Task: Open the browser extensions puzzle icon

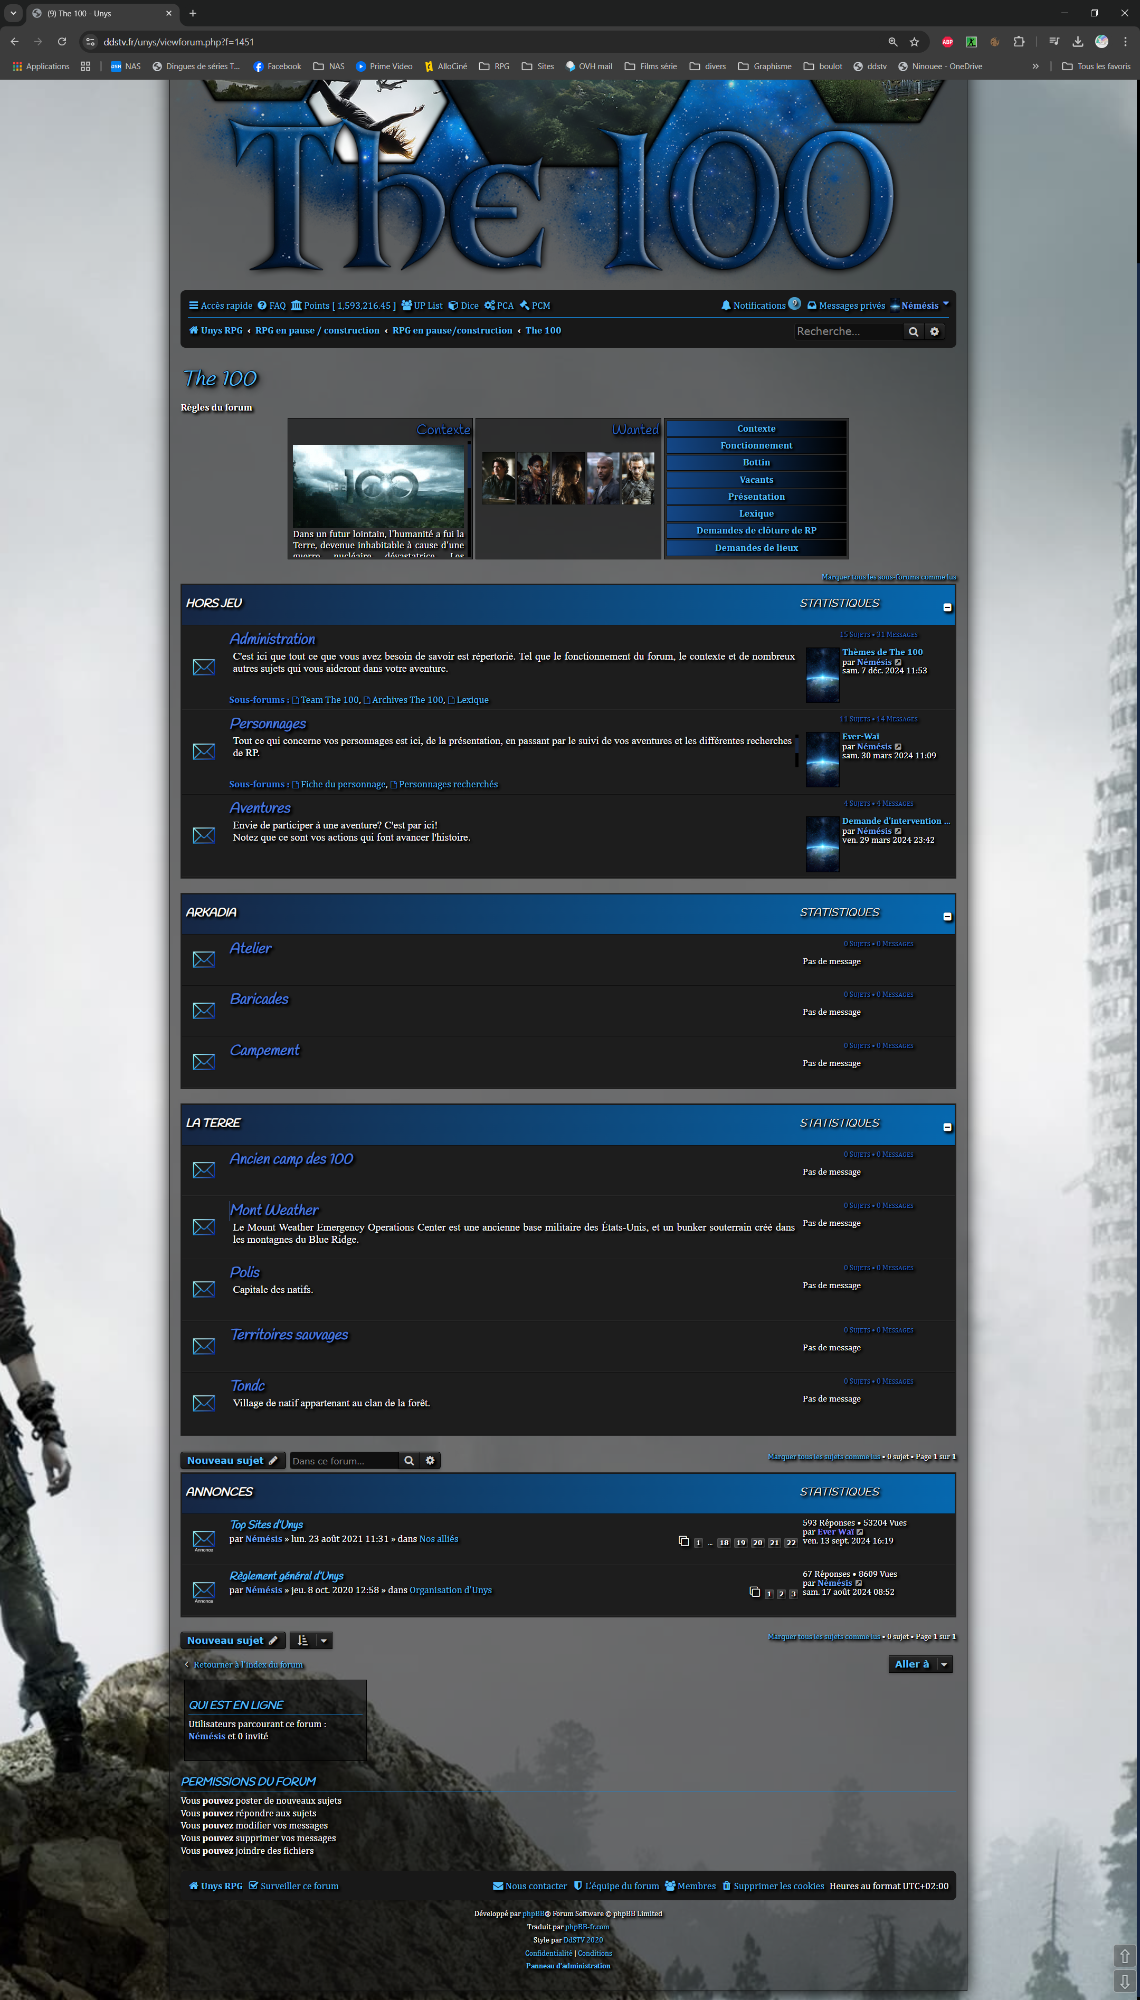Action: [x=1019, y=42]
